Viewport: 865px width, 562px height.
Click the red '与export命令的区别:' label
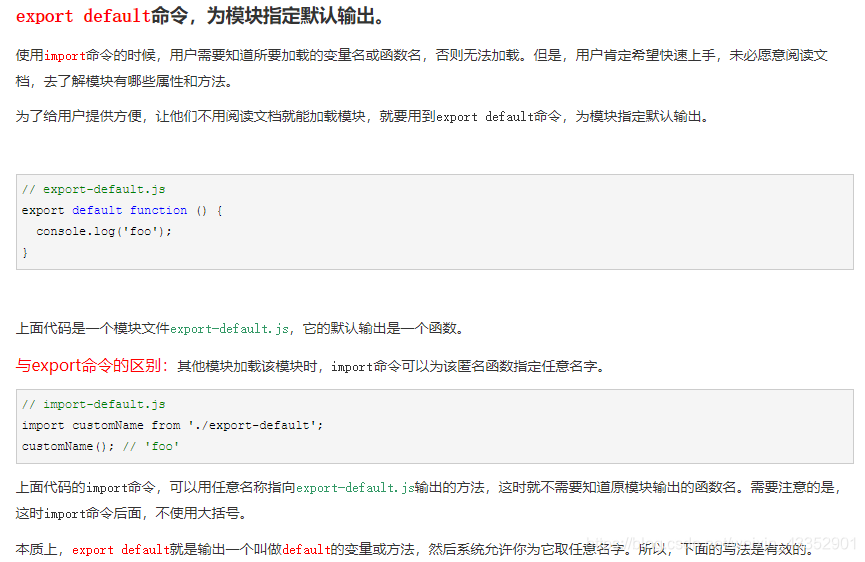(92, 366)
